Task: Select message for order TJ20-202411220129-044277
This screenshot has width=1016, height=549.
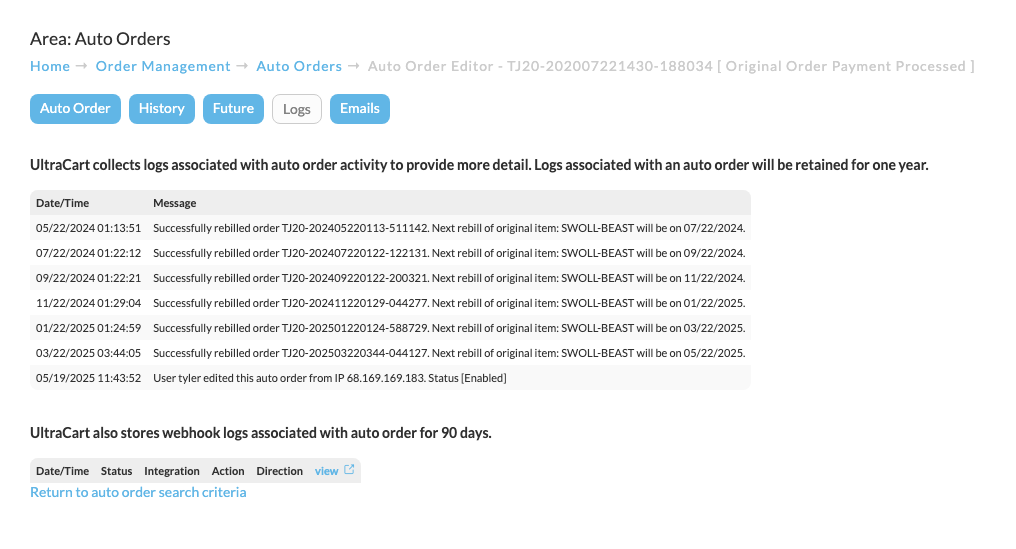Action: (449, 303)
